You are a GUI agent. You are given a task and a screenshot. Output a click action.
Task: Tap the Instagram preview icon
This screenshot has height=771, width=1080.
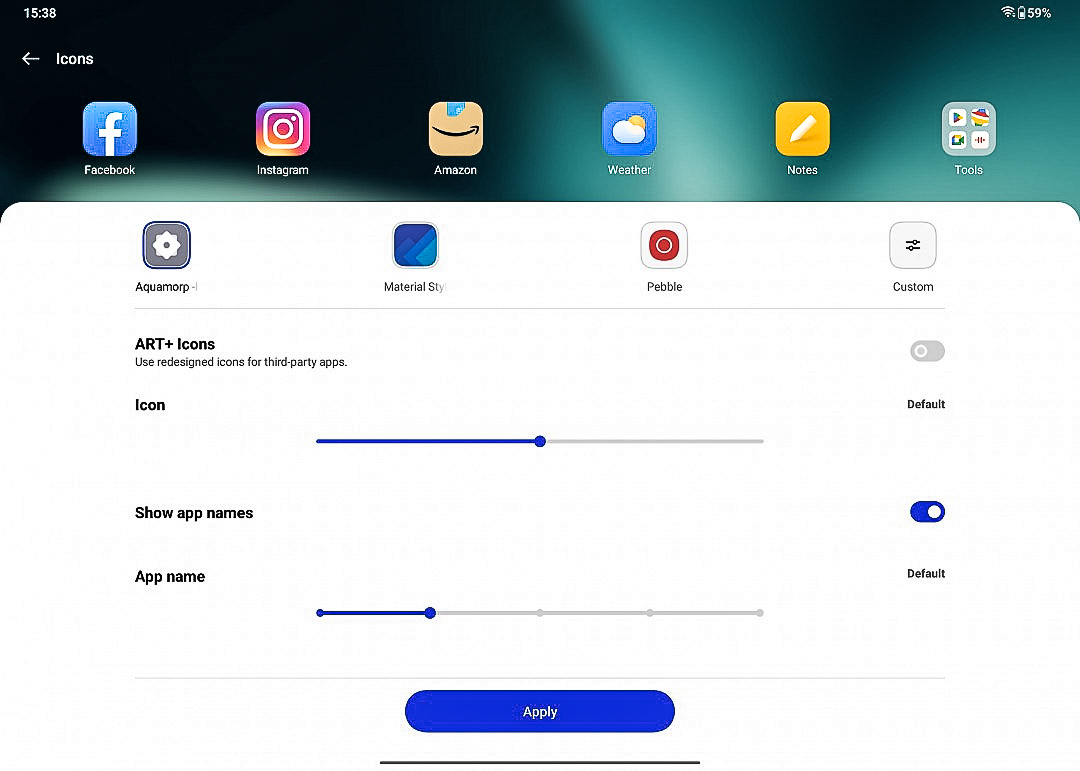click(282, 129)
